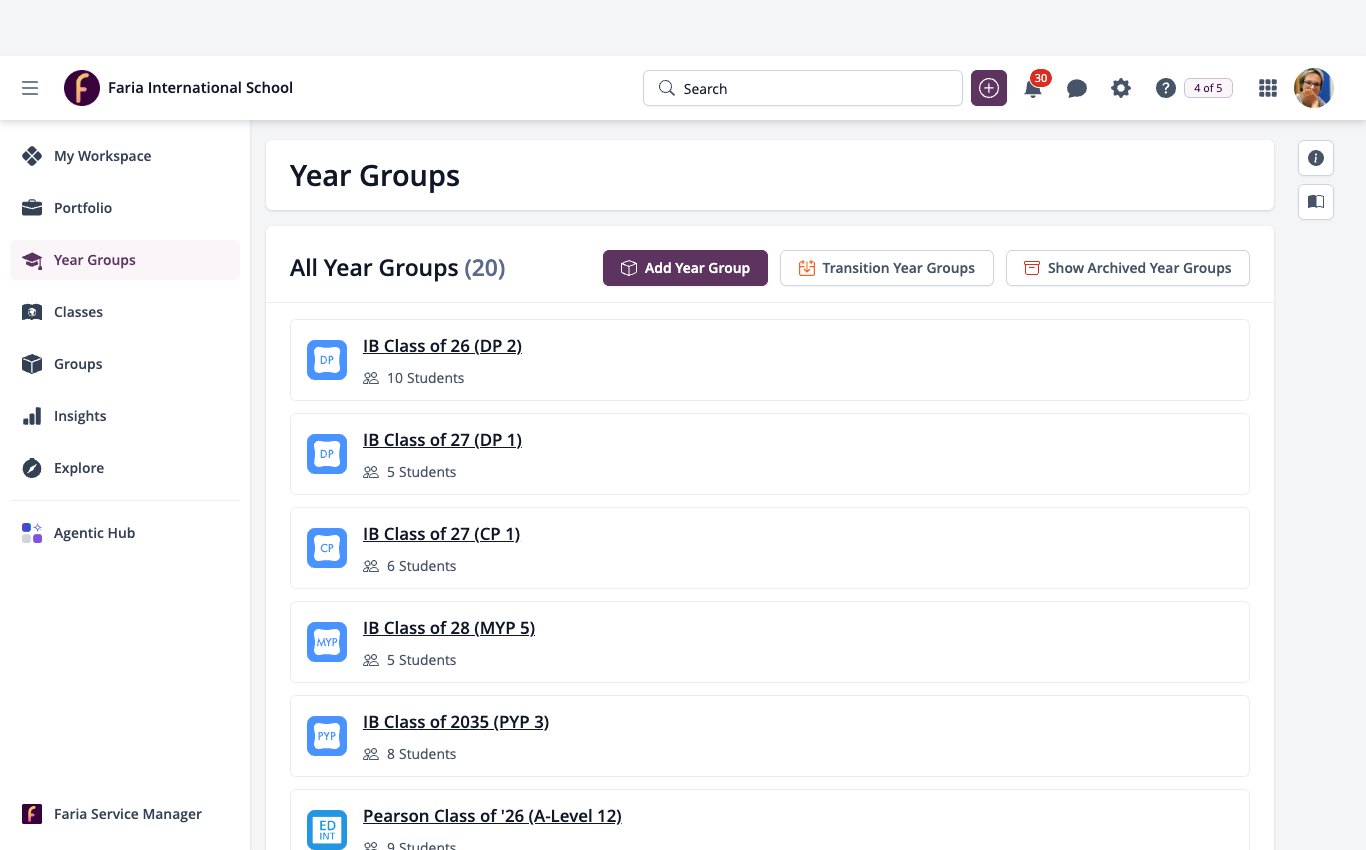Click the MYP programme badge icon
The height and width of the screenshot is (850, 1366).
[x=327, y=642]
